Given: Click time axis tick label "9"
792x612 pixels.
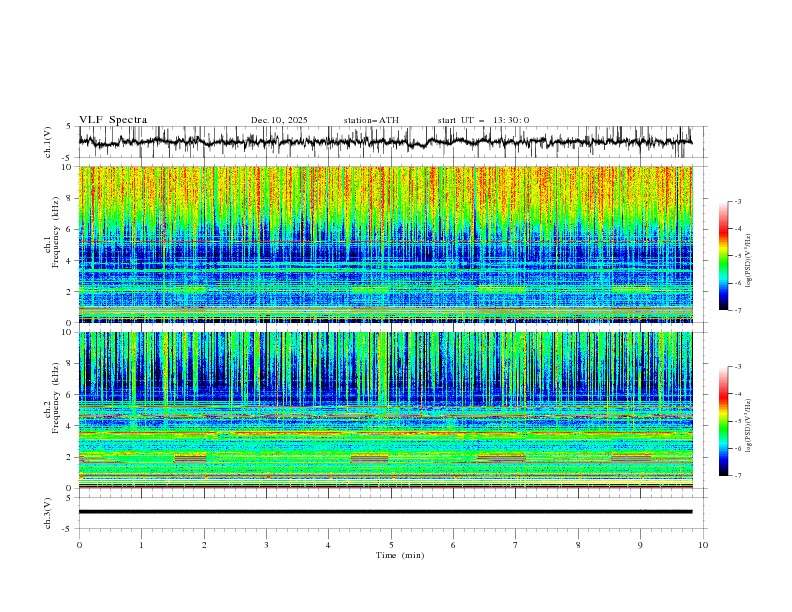Looking at the screenshot, I should point(640,545).
